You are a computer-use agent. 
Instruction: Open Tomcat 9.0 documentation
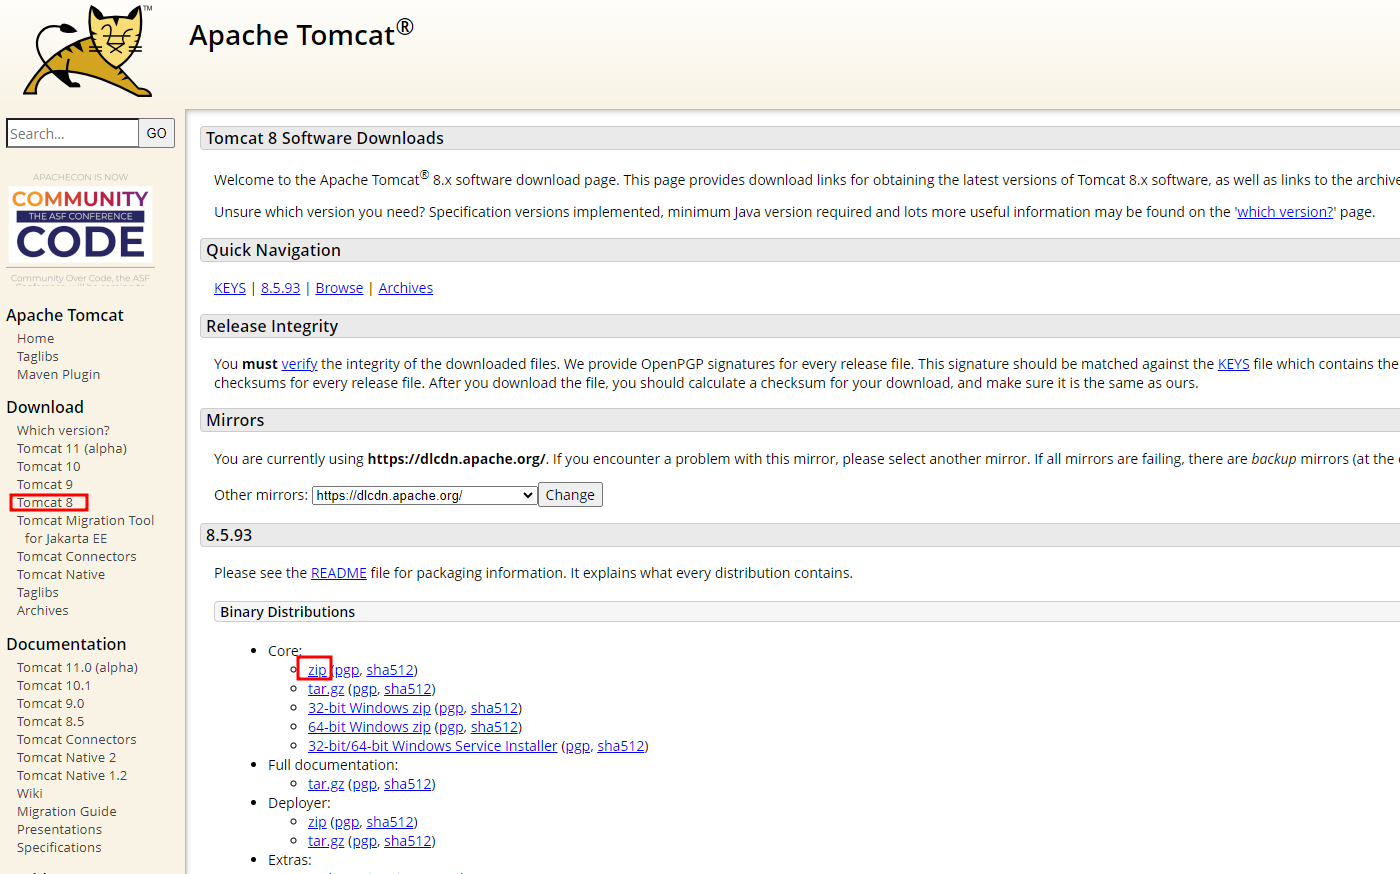coord(50,704)
